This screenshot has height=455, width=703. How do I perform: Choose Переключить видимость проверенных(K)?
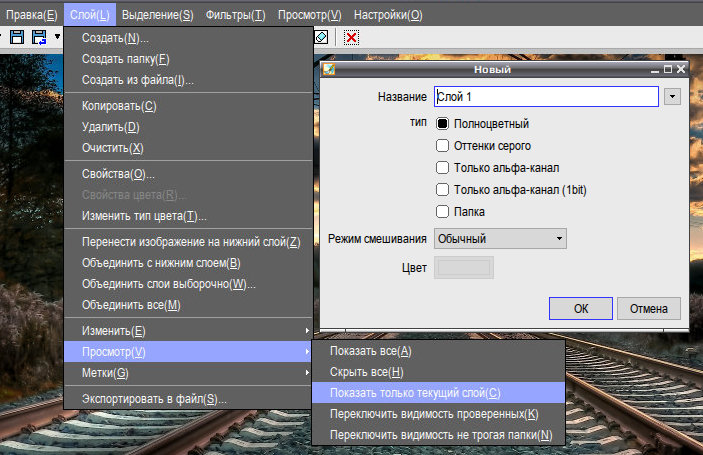(438, 414)
